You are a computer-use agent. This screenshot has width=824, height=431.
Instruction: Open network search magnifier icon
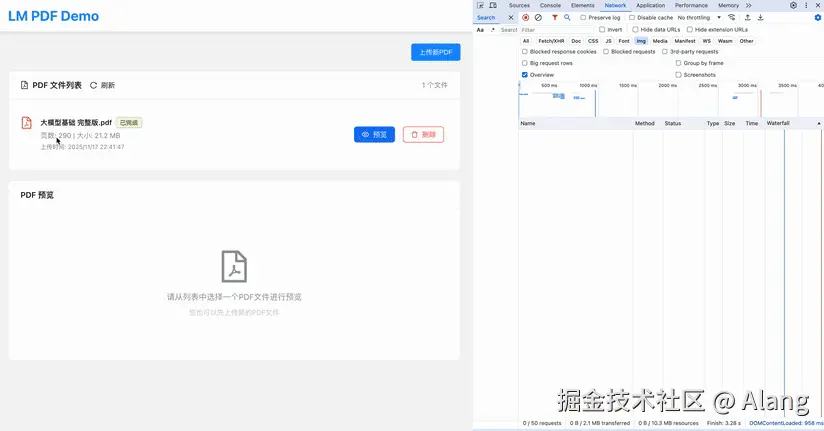point(567,17)
